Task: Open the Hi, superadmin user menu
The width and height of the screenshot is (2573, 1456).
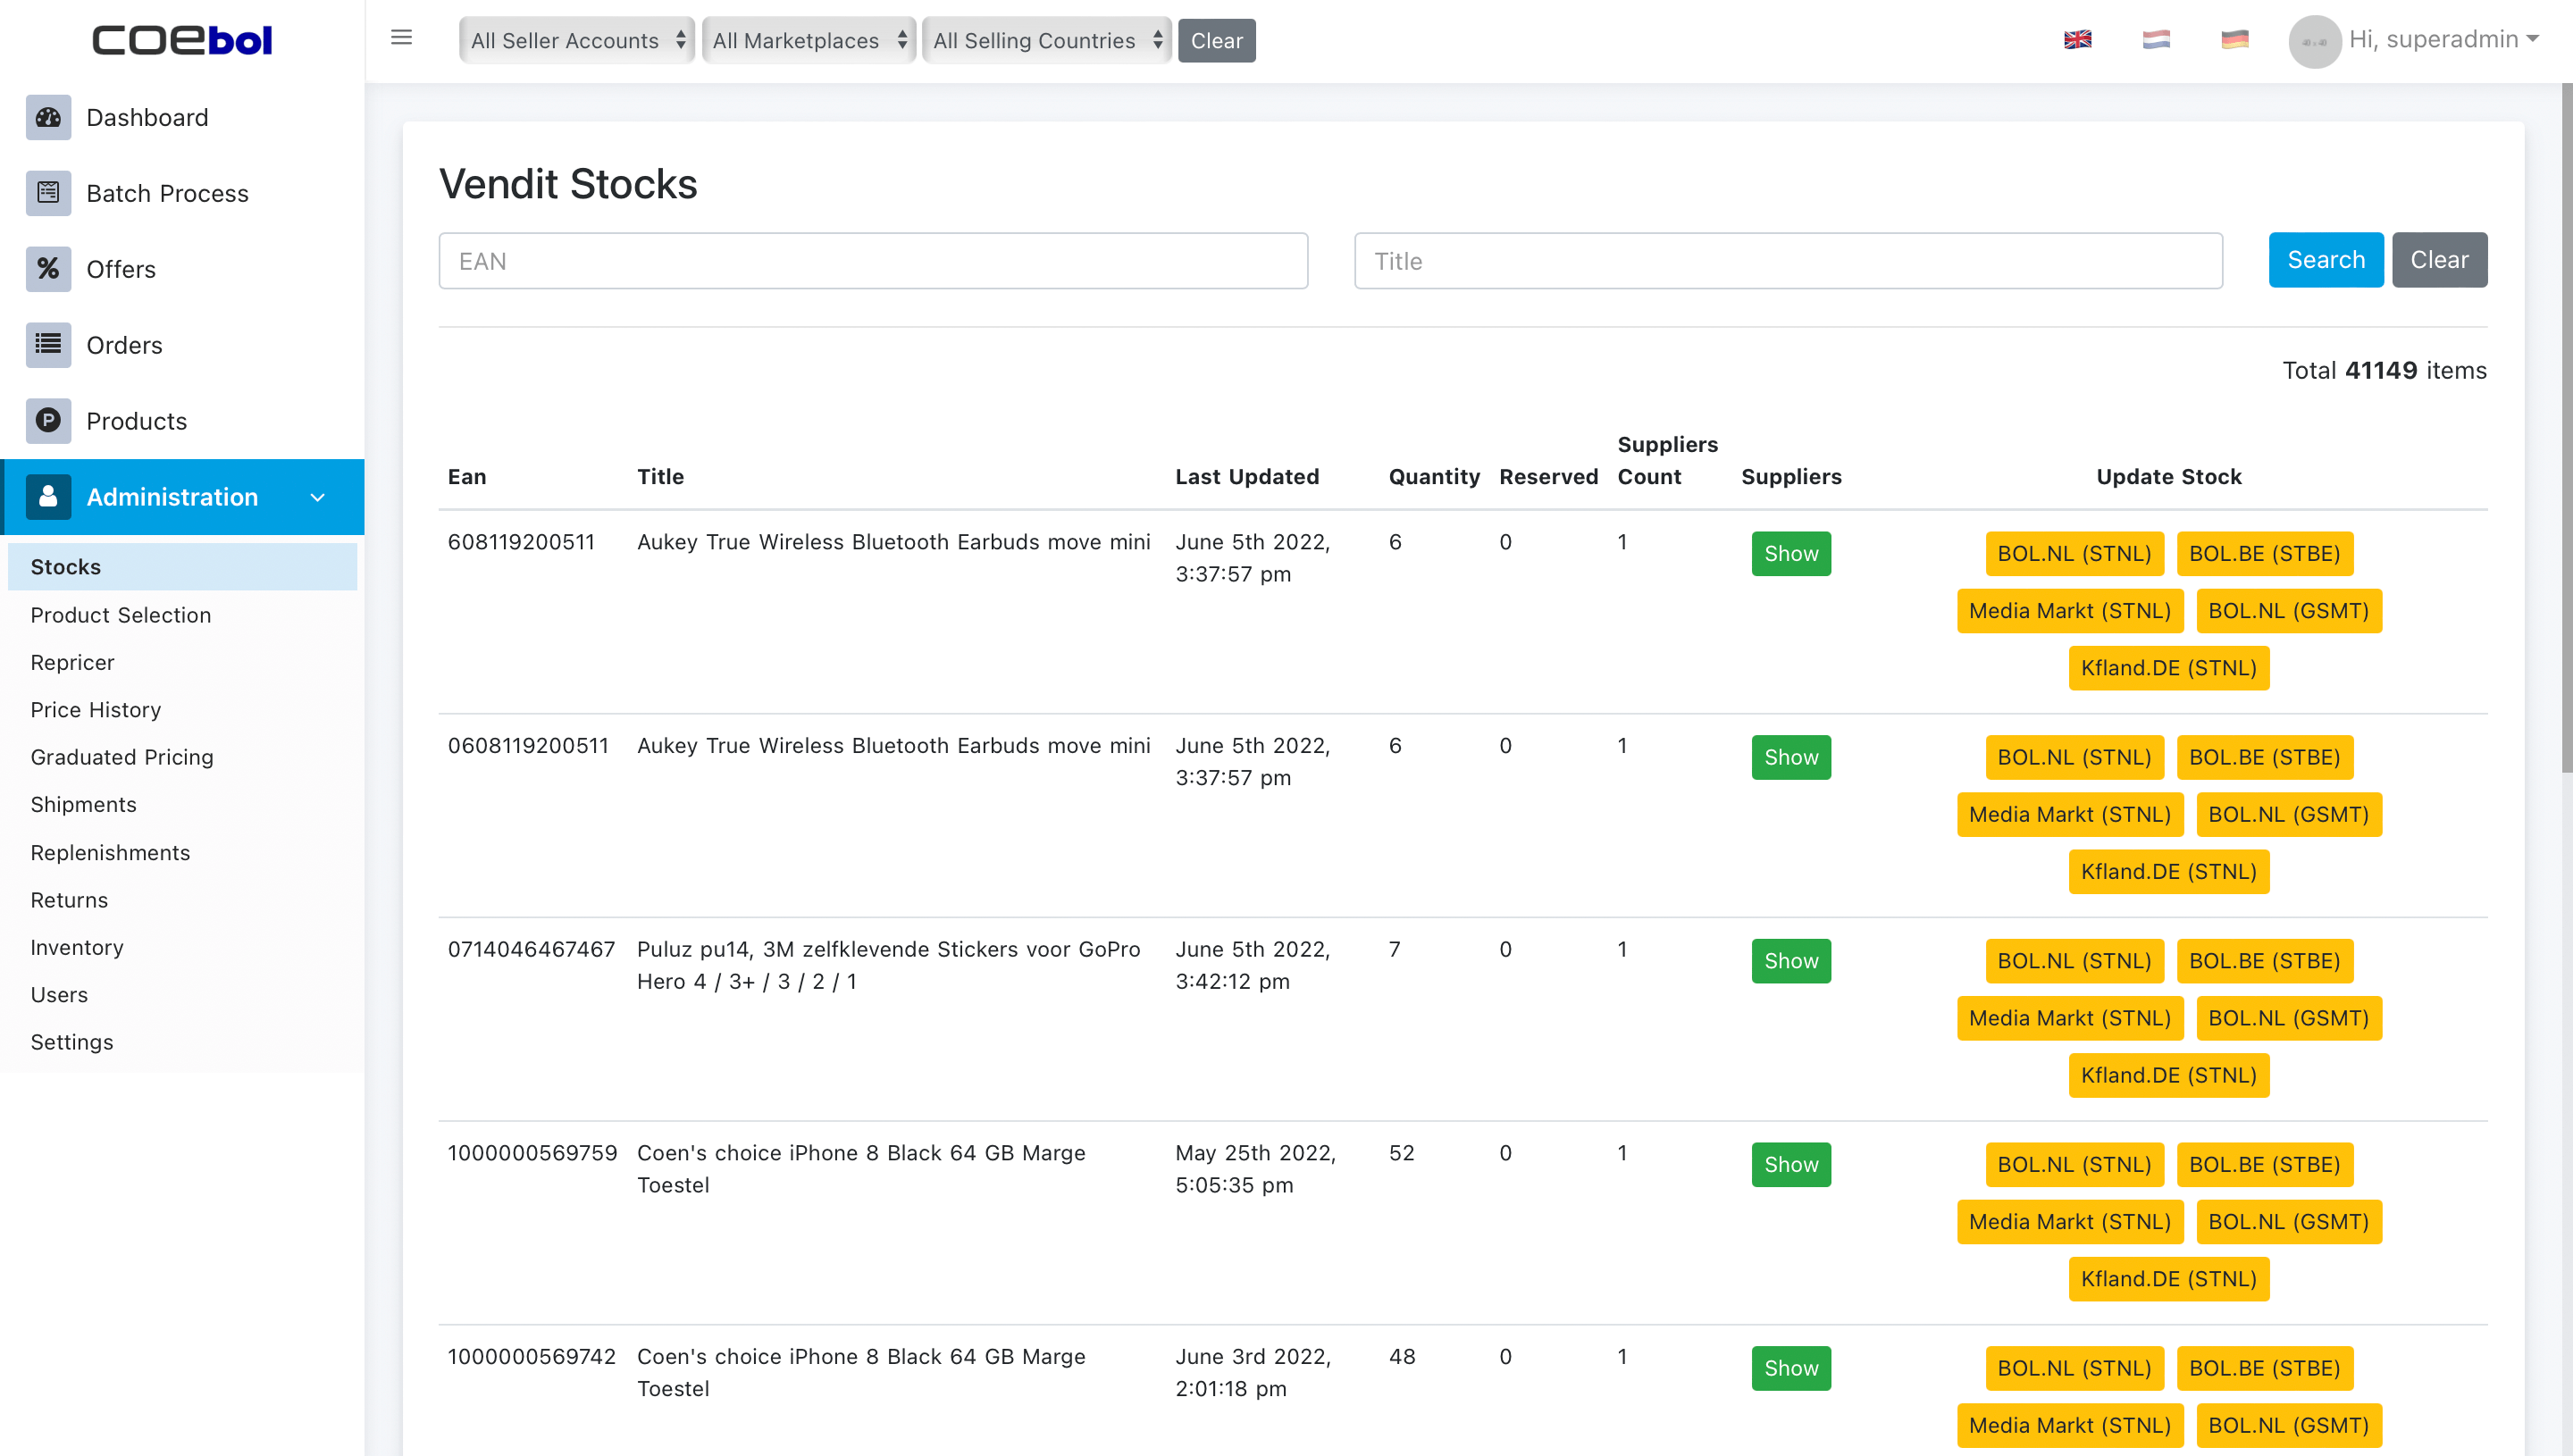Action: click(2443, 40)
